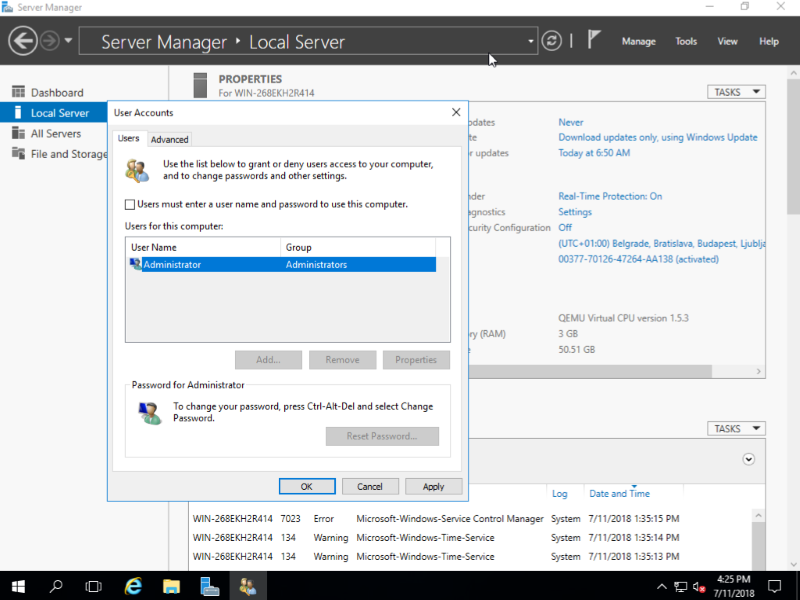Select Local Server in the sidebar
The image size is (800, 600).
(x=54, y=113)
